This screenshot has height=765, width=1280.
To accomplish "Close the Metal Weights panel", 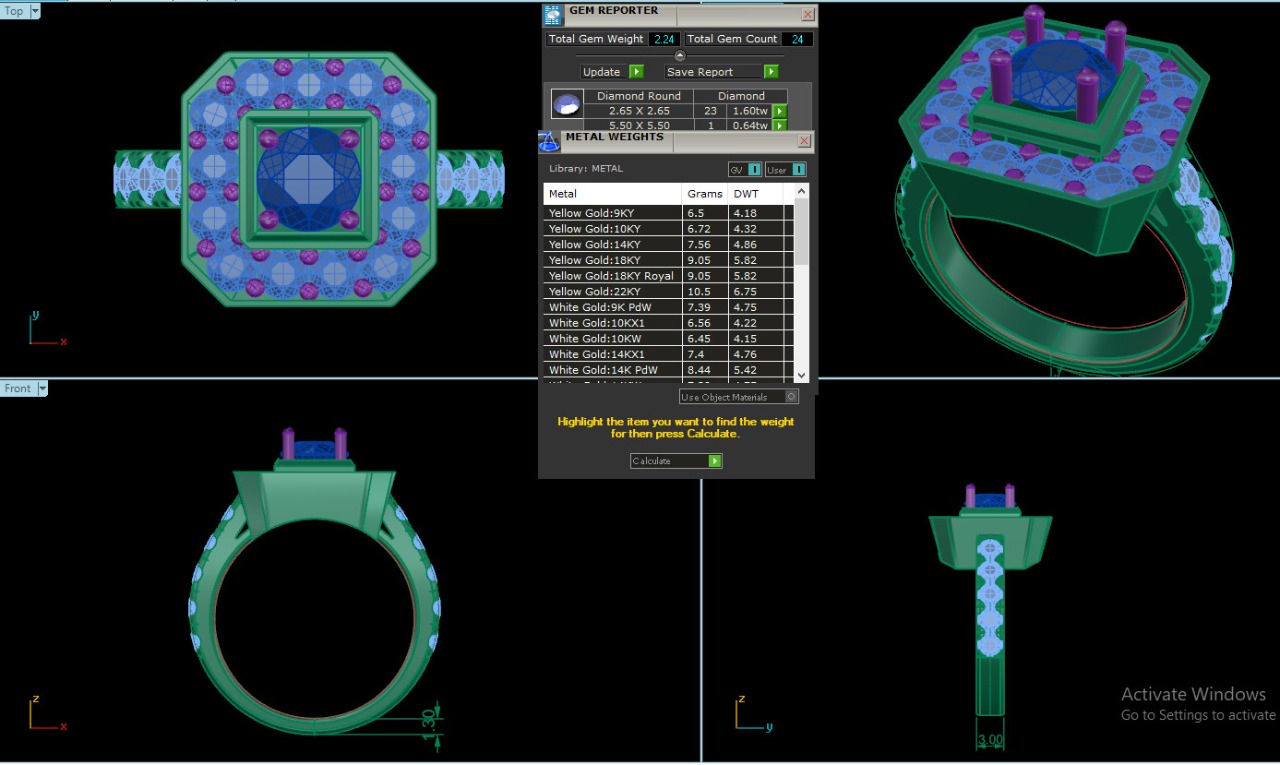I will pos(804,141).
